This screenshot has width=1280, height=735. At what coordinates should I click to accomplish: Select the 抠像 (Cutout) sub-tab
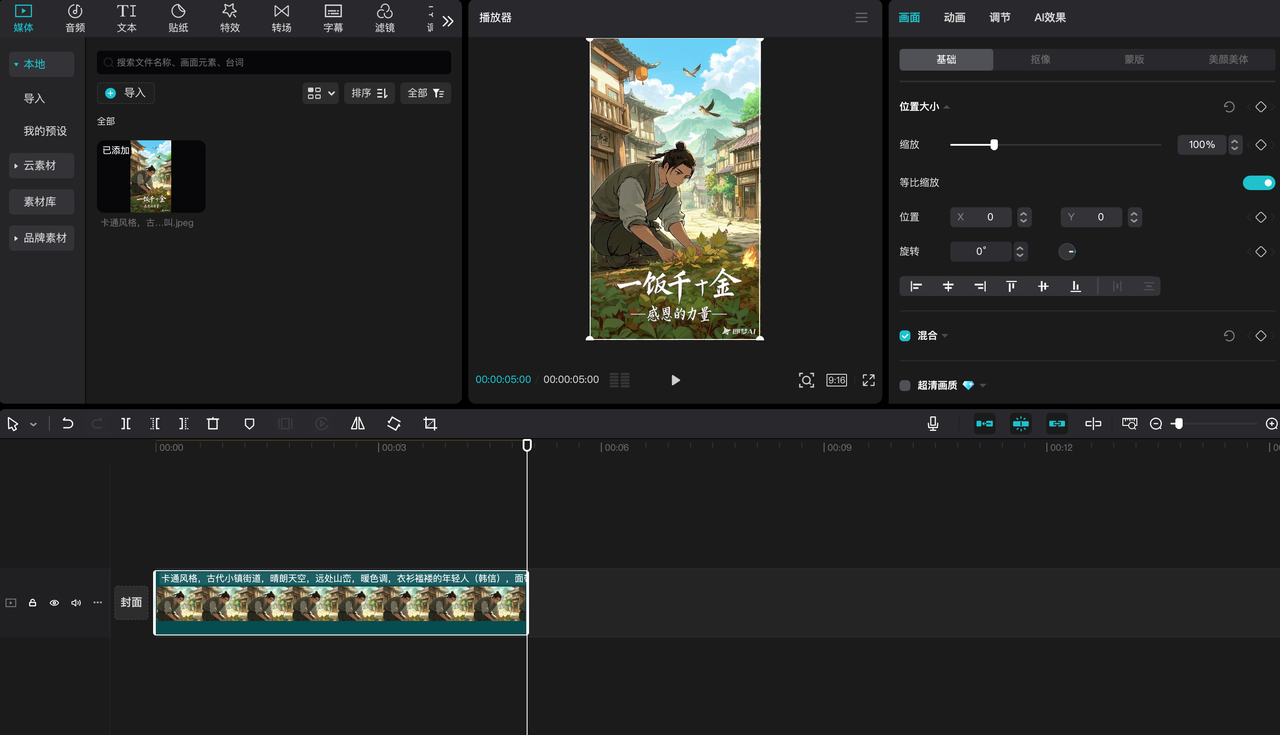(x=1040, y=60)
